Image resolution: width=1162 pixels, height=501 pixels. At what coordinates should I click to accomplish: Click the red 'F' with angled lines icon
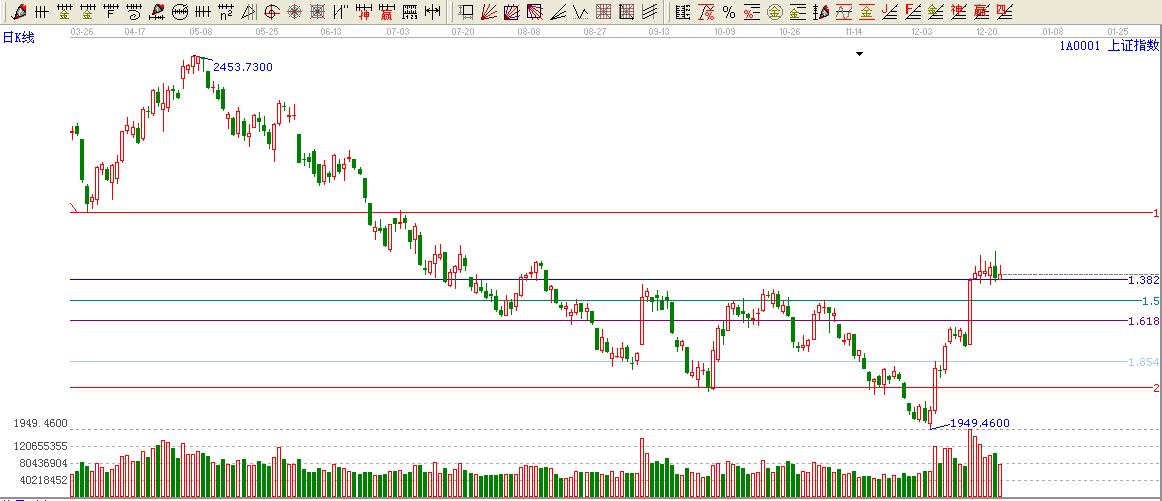(x=912, y=12)
